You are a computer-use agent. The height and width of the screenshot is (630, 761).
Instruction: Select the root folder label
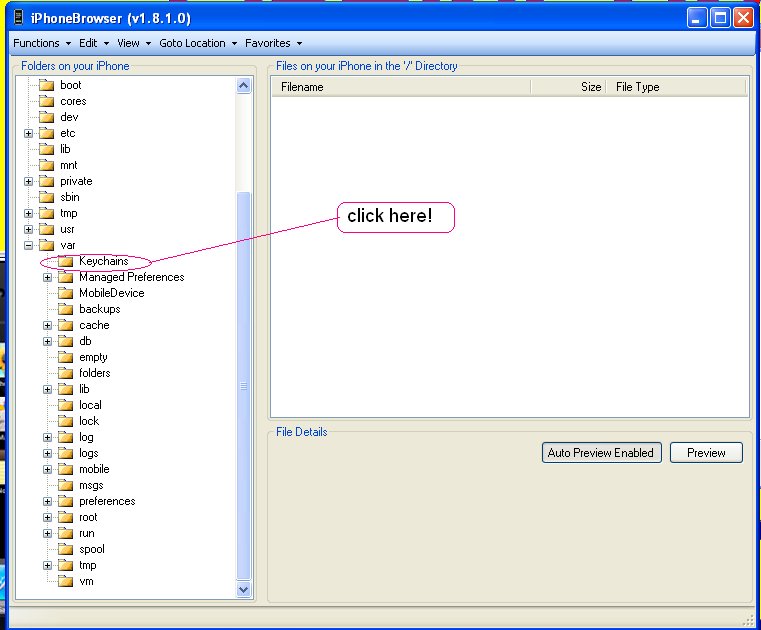[88, 517]
